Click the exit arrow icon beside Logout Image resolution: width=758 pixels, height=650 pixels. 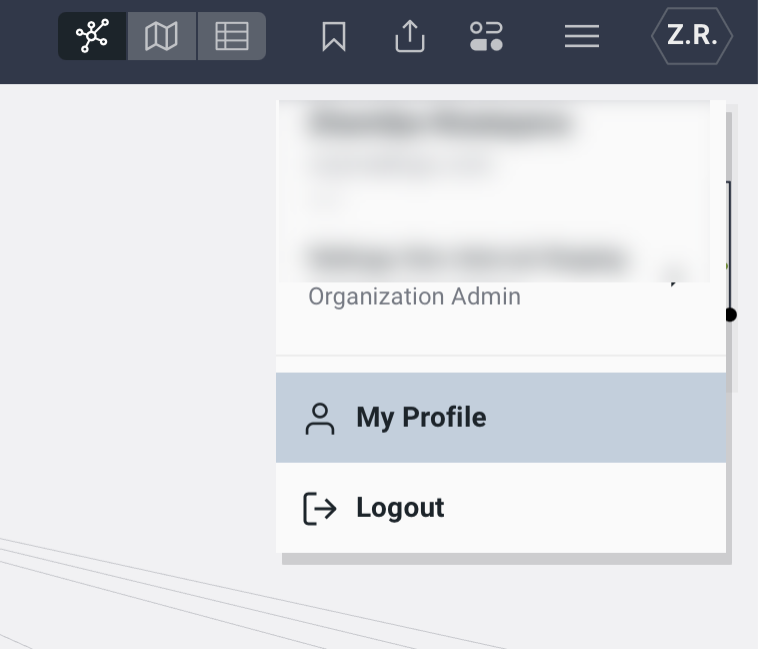tap(319, 508)
